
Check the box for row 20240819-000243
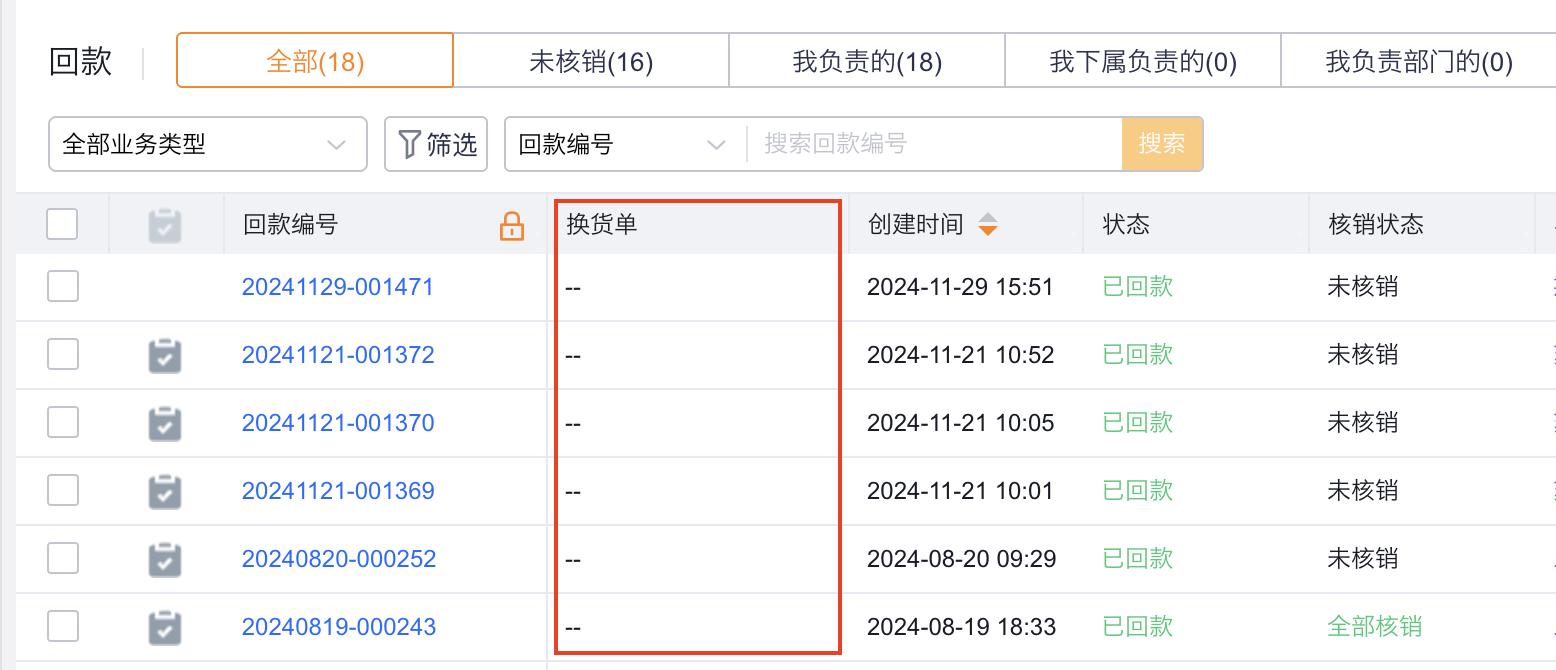pos(62,626)
